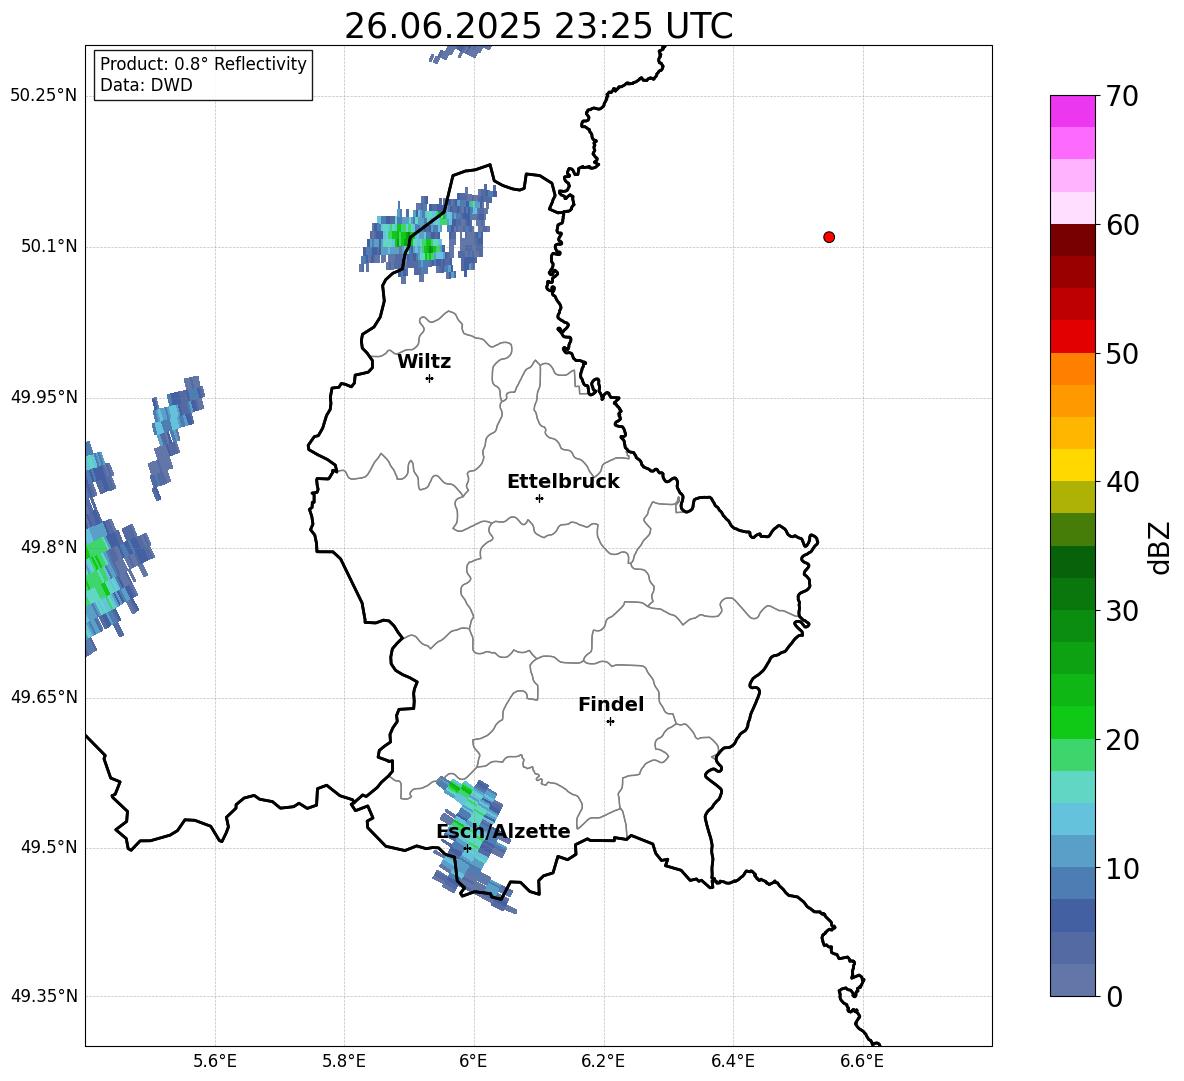Click the 6.2°E longitude label

click(603, 1061)
